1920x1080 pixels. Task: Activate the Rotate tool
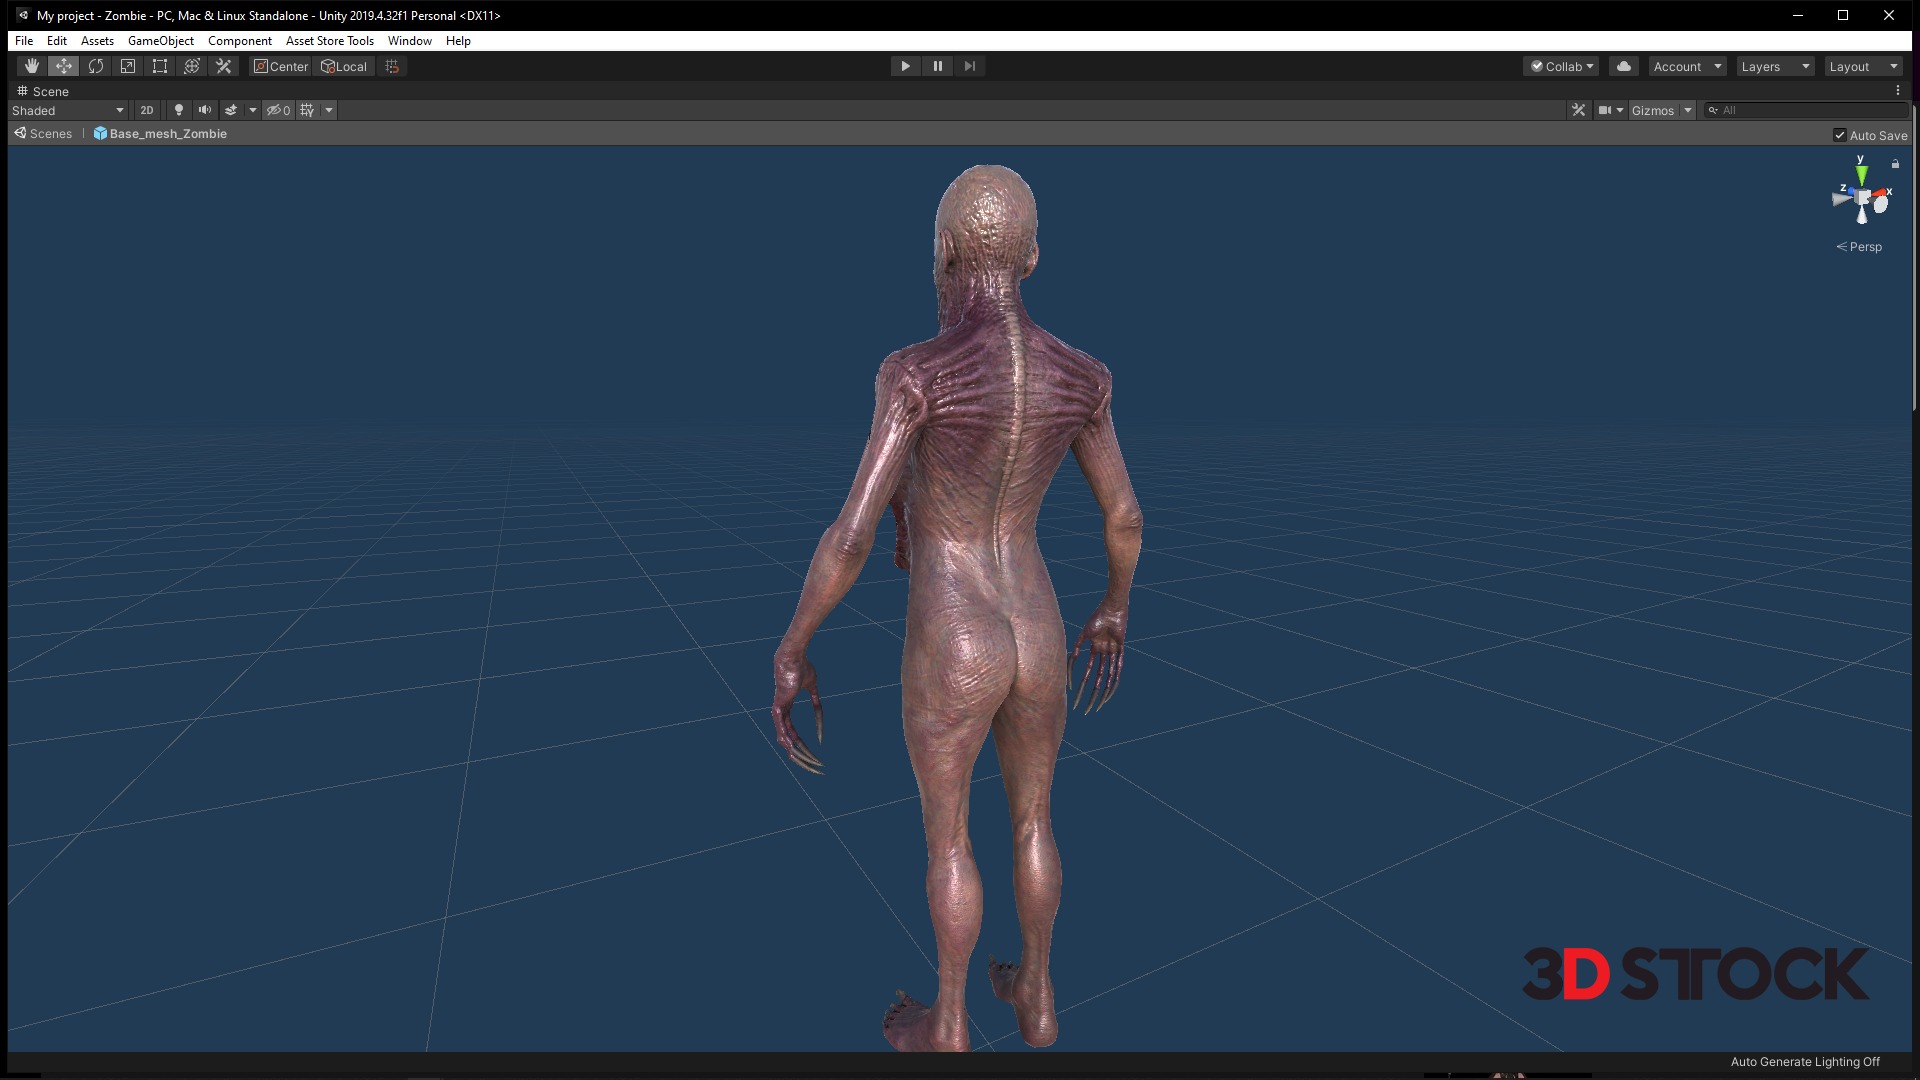[96, 66]
